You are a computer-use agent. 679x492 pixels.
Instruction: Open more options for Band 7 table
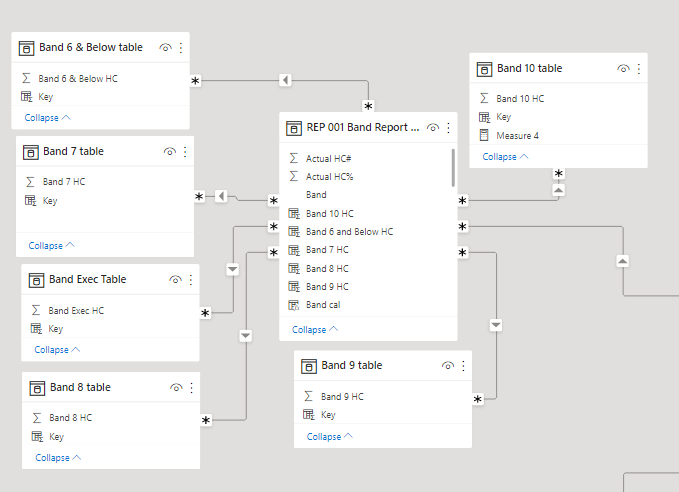pos(185,152)
